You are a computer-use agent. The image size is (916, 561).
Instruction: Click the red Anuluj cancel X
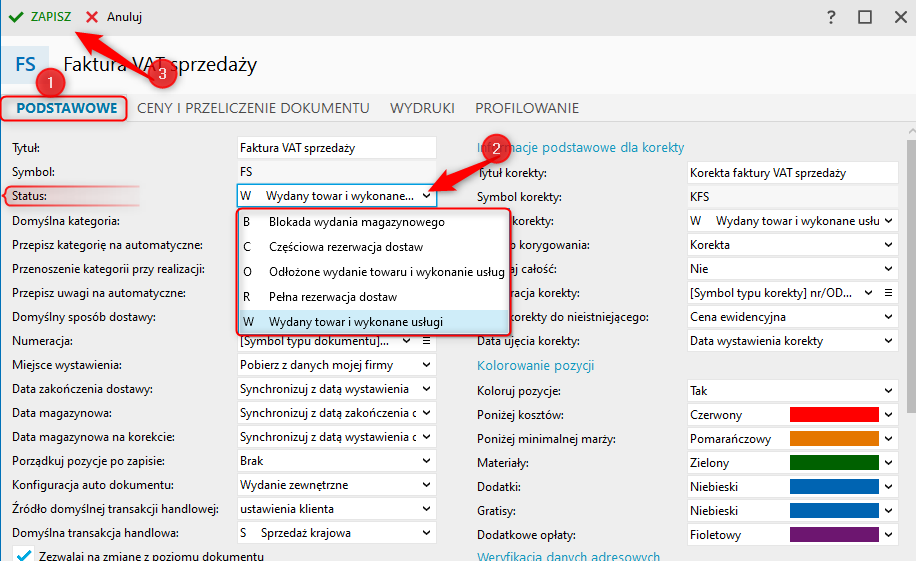coord(92,17)
